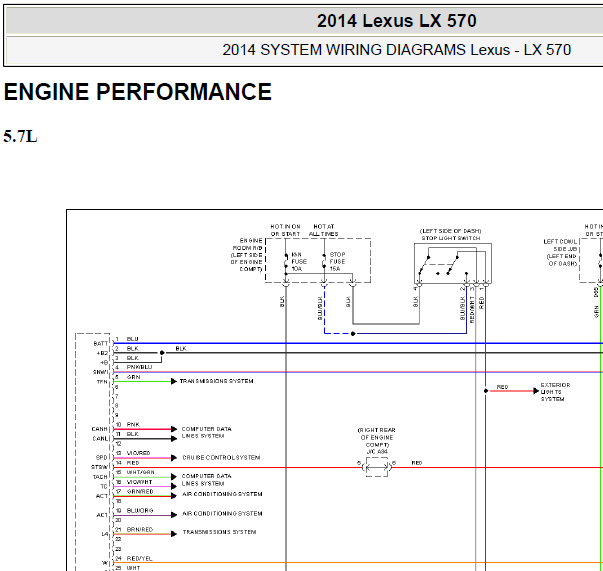The height and width of the screenshot is (571, 603).
Task: Click the "EXTERIOR LIGHTS SYSTEM" reference
Action: 555,392
